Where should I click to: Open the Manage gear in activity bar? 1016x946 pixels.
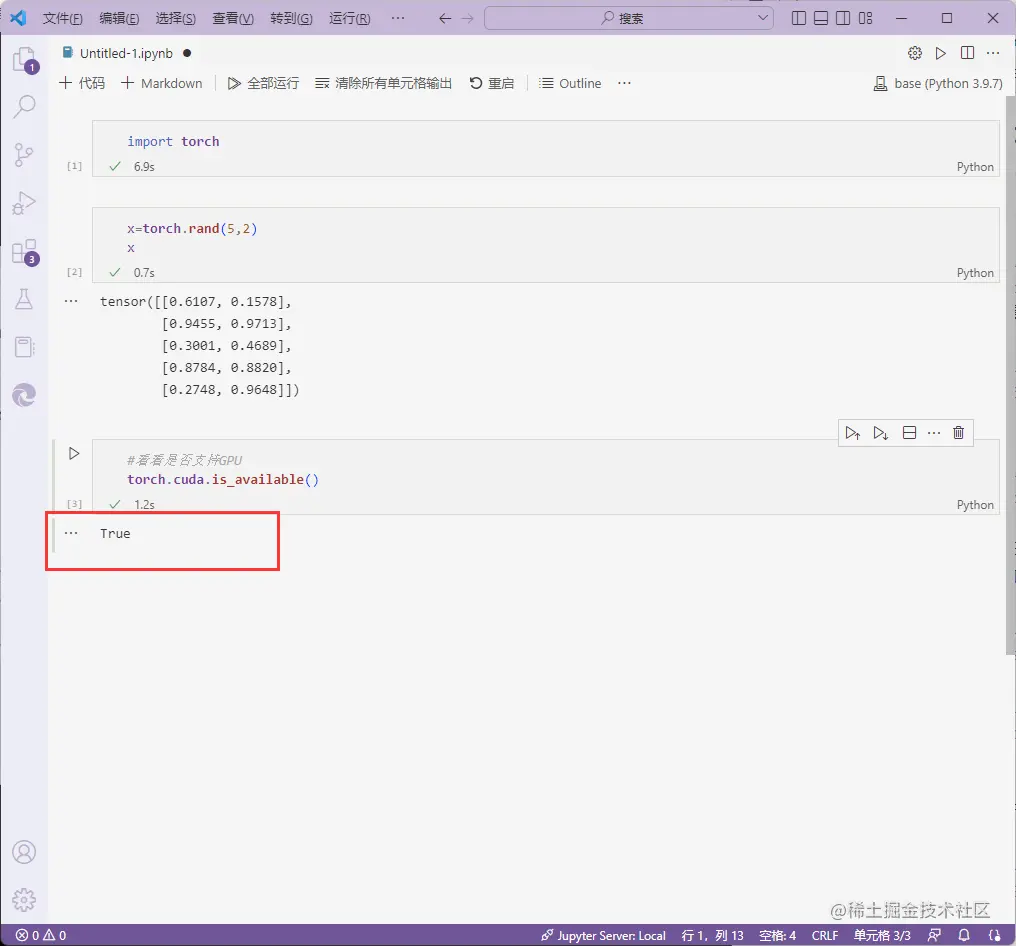[24, 899]
